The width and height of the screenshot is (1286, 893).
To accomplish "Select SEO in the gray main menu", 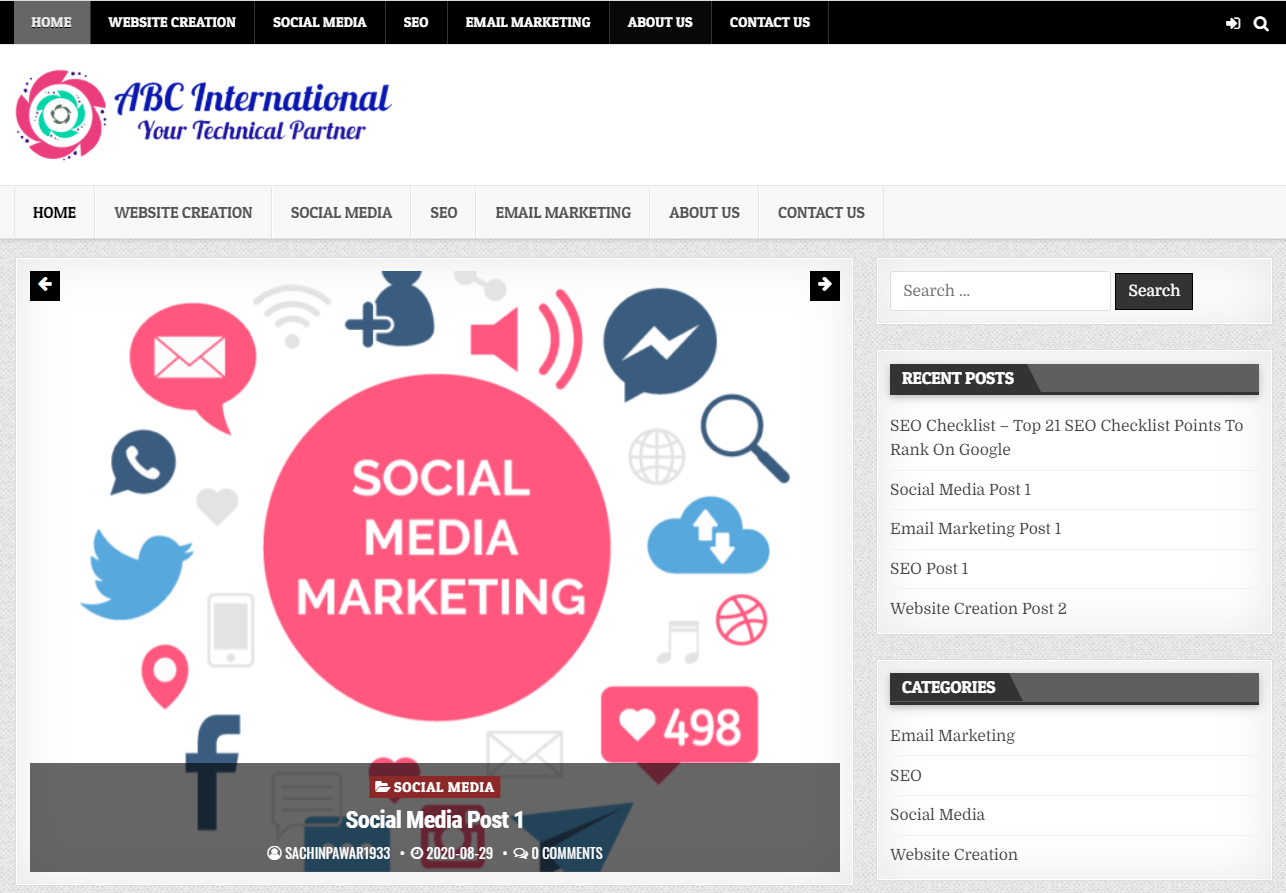I will [x=444, y=212].
